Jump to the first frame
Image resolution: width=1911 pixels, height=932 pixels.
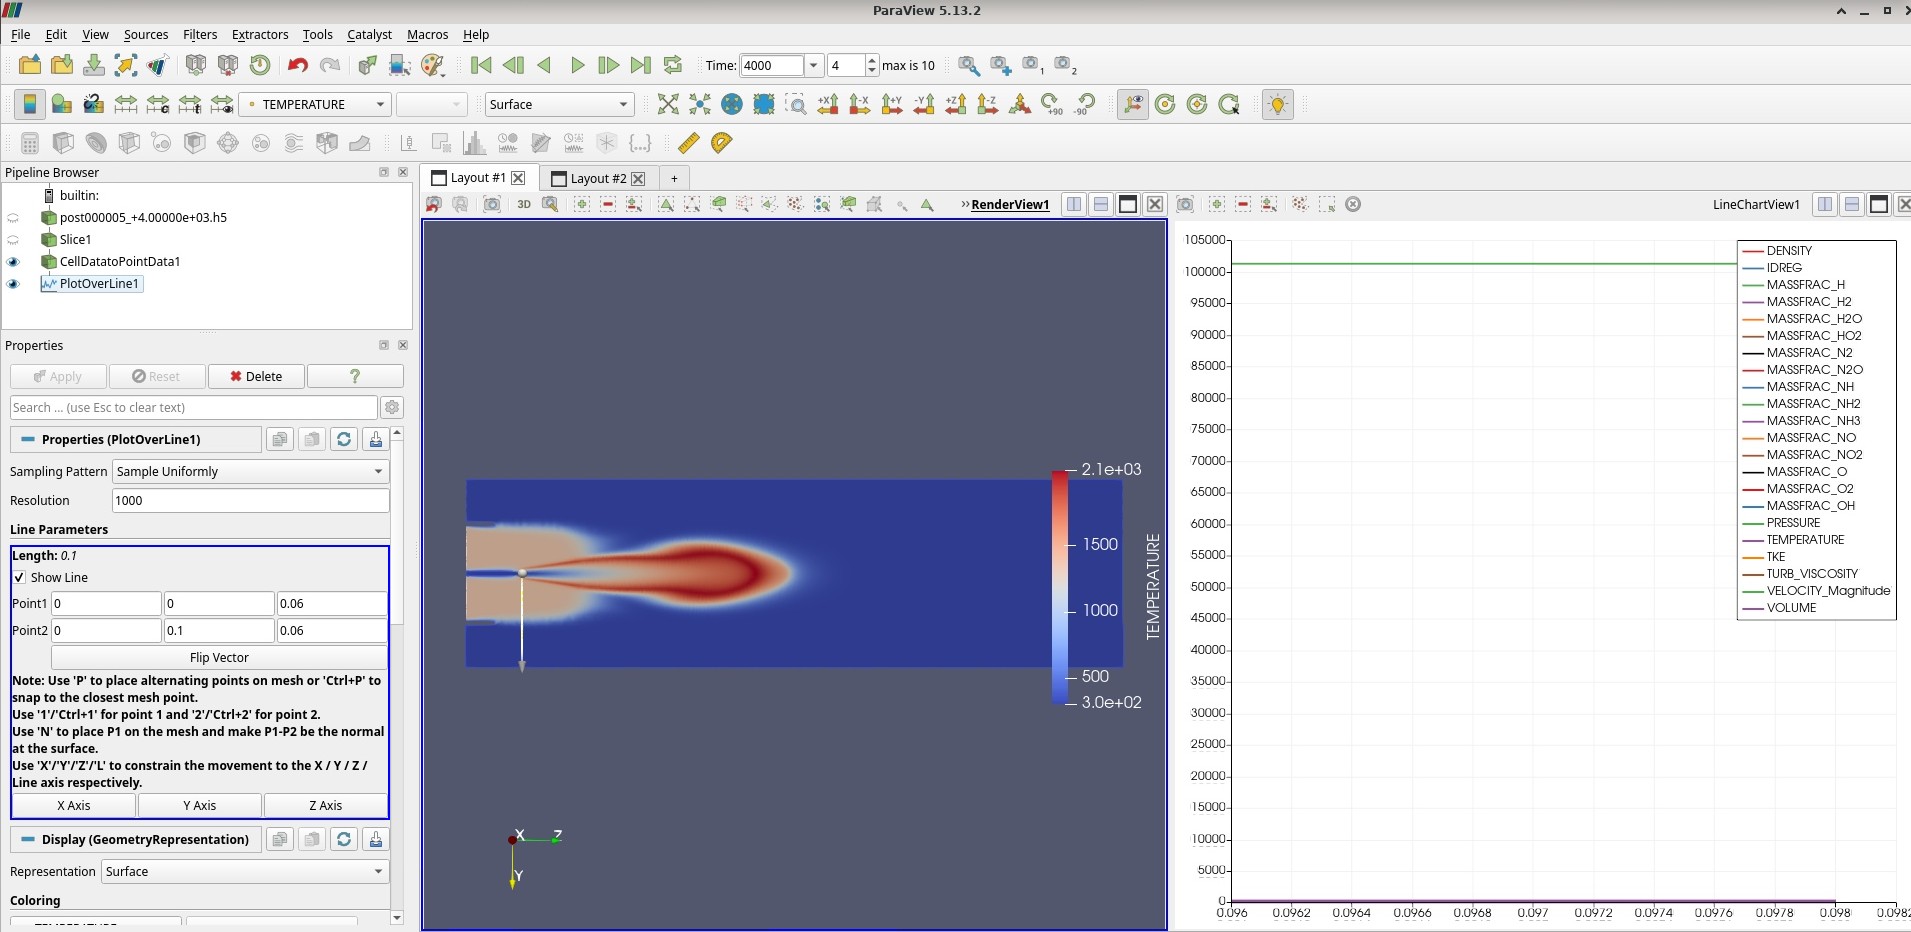coord(481,65)
